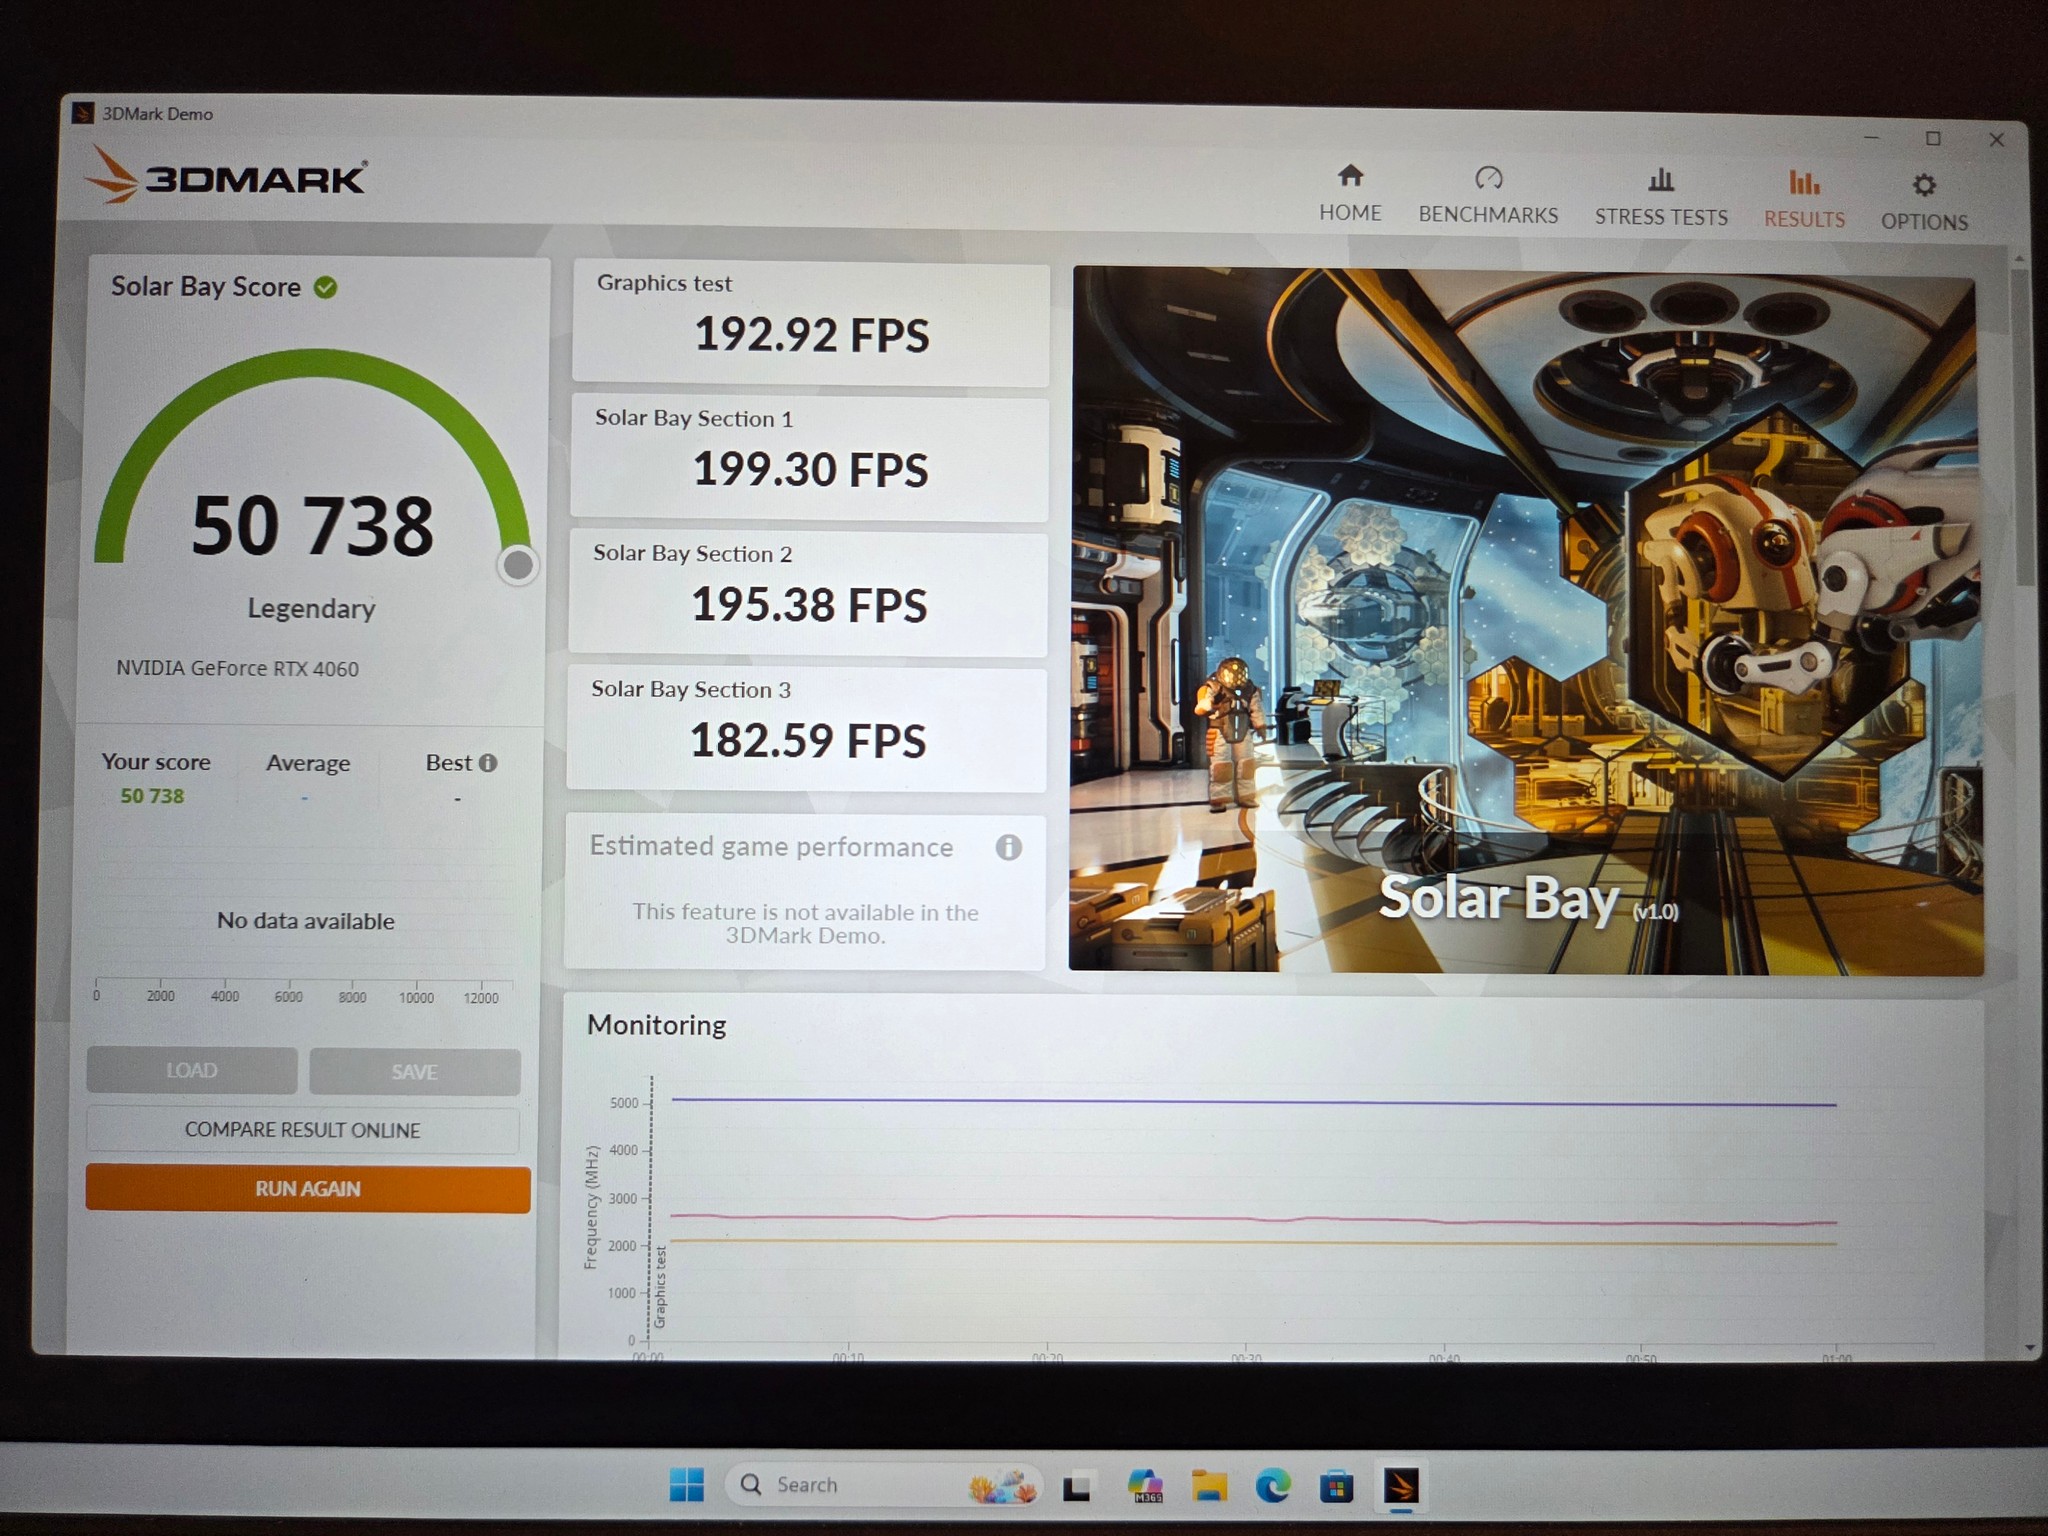This screenshot has width=2048, height=1536.
Task: Minimize the 3DMark Demo window
Action: pos(1871,137)
